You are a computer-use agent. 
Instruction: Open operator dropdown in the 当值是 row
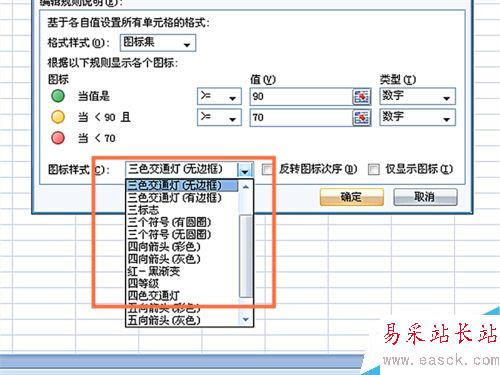[219, 97]
